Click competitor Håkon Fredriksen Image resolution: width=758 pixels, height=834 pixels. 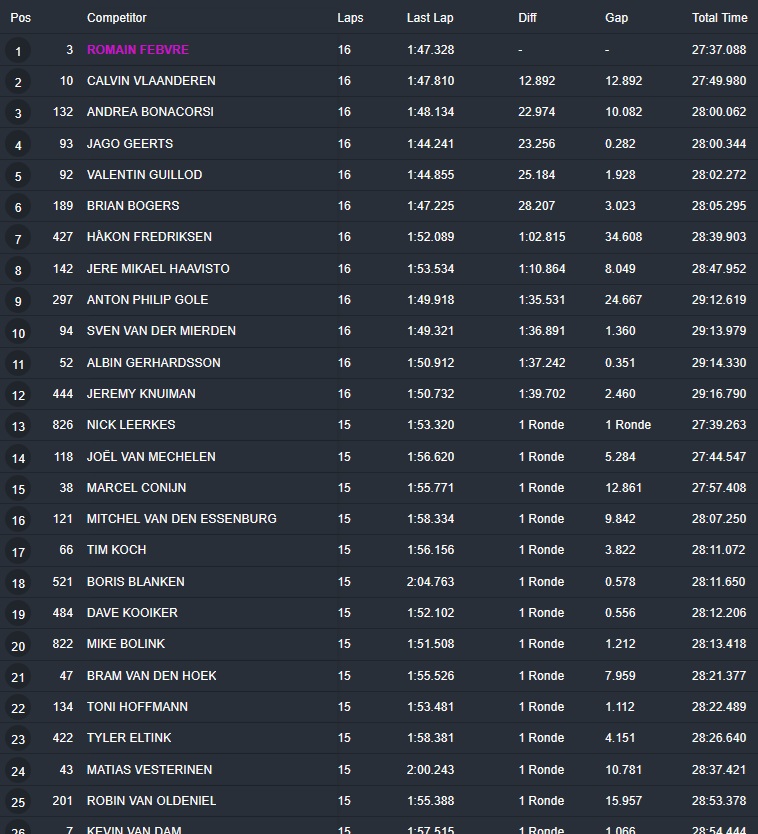coord(149,237)
